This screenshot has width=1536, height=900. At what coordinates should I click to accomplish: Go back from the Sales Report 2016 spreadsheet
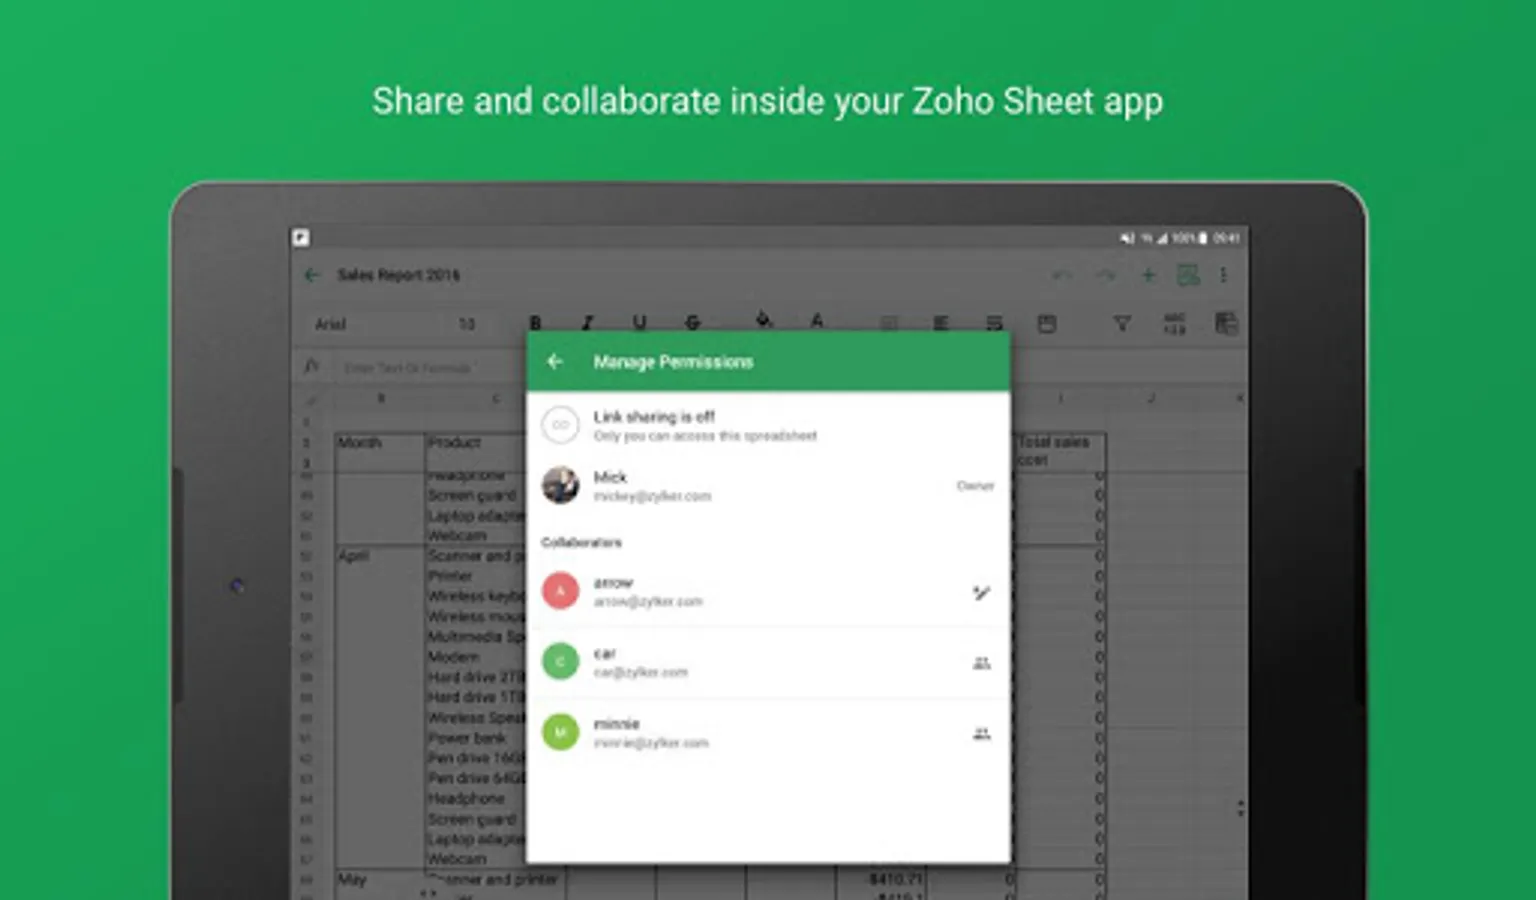pyautogui.click(x=312, y=275)
